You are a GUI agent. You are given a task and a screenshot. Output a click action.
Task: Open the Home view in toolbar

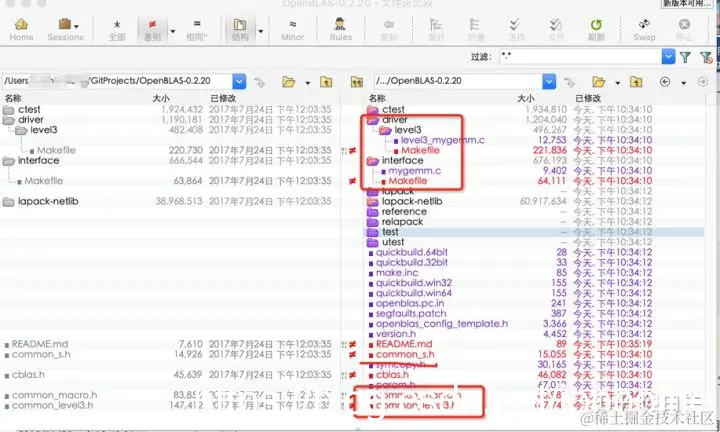point(21,29)
